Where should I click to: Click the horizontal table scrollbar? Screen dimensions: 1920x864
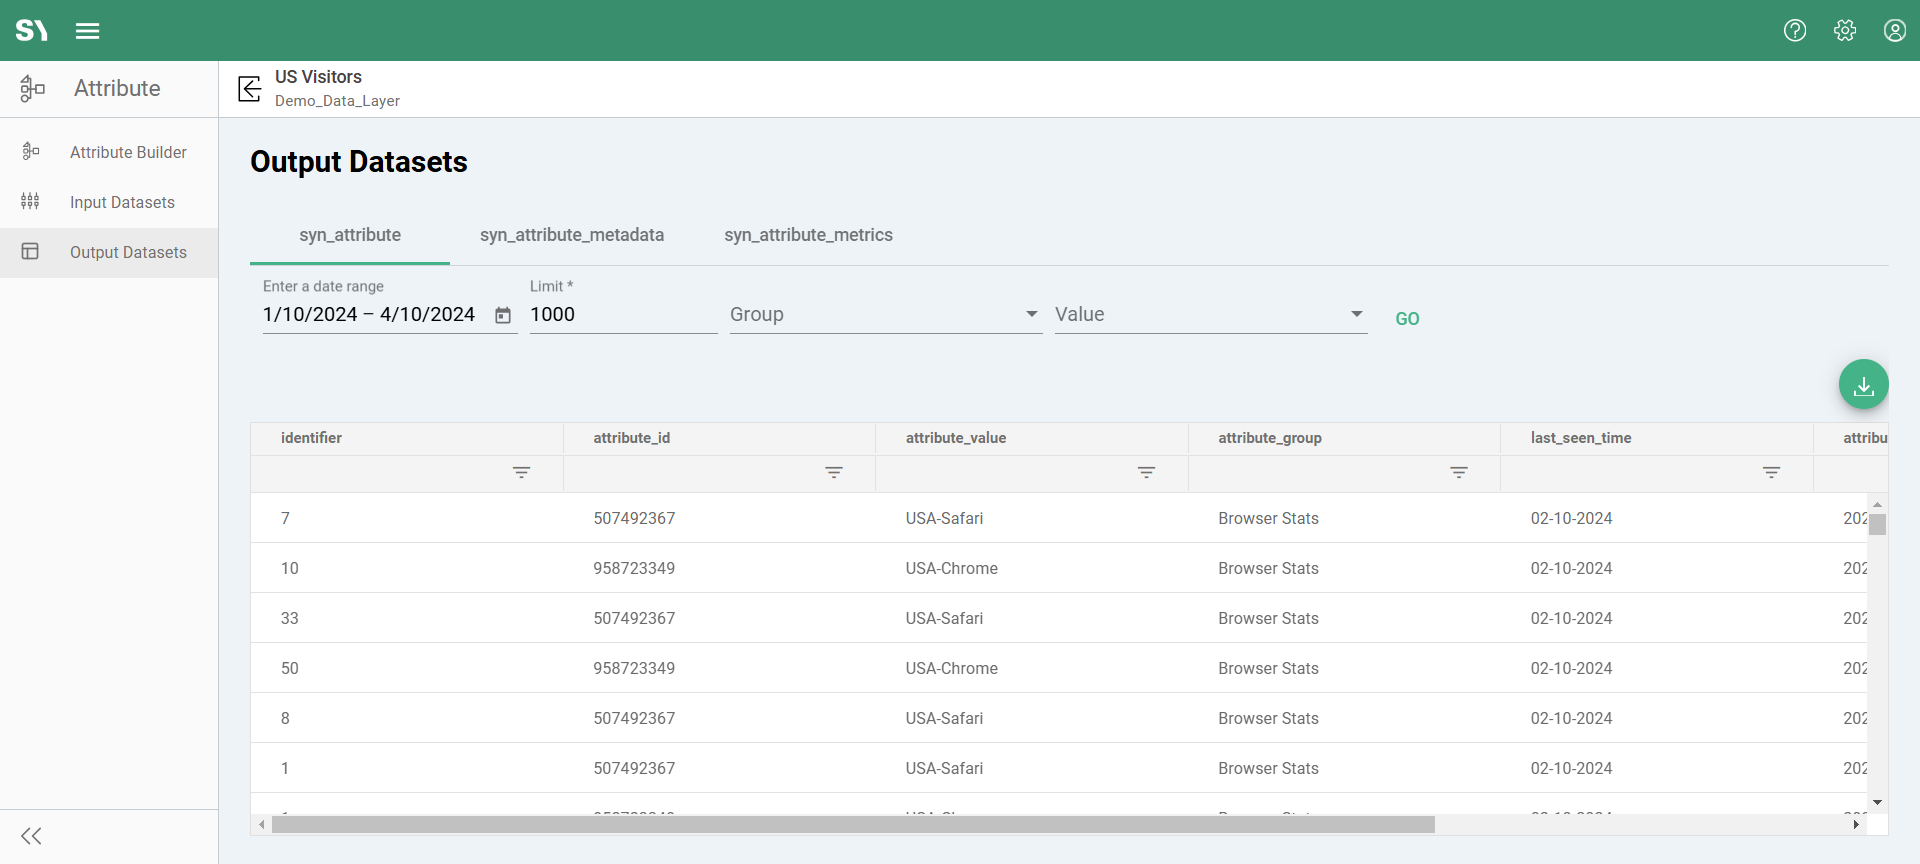[x=852, y=825]
